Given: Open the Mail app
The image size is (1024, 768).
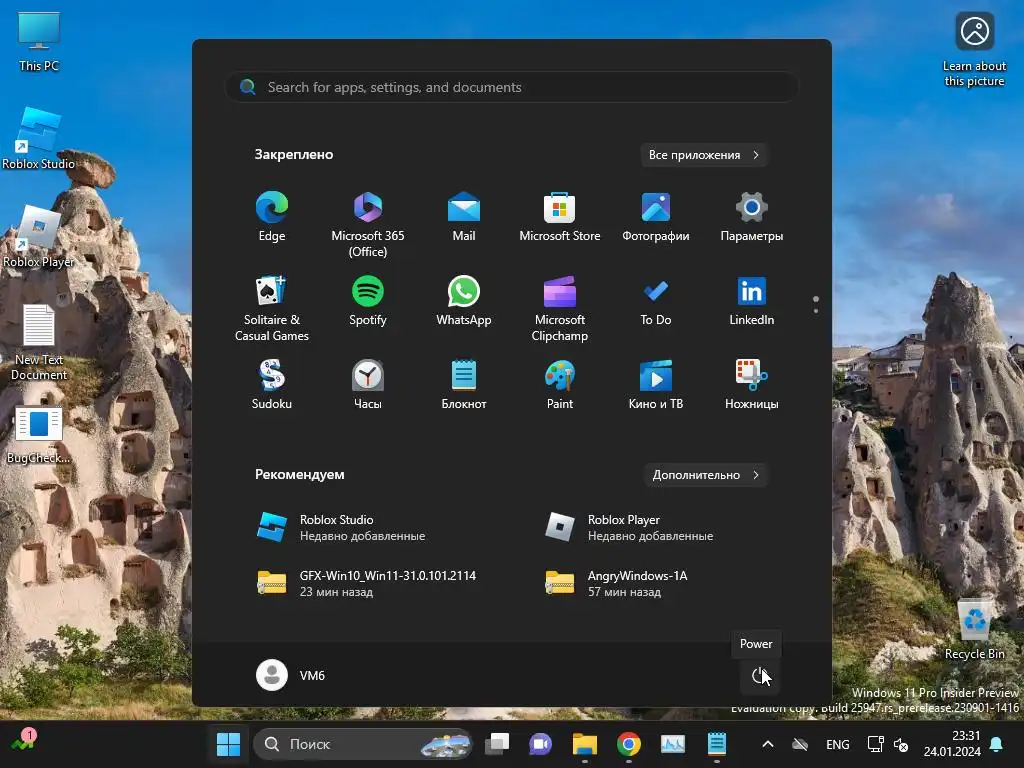Looking at the screenshot, I should pos(464,217).
